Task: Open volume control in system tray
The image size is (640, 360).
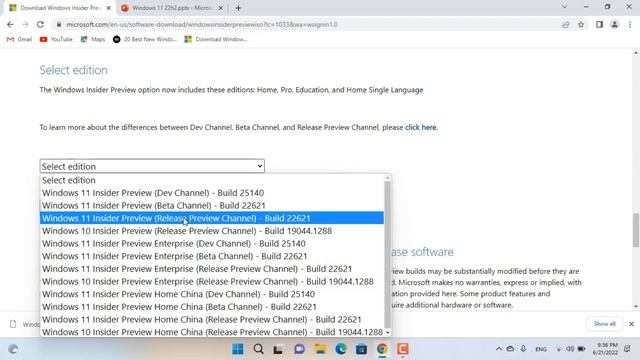Action: [x=570, y=349]
